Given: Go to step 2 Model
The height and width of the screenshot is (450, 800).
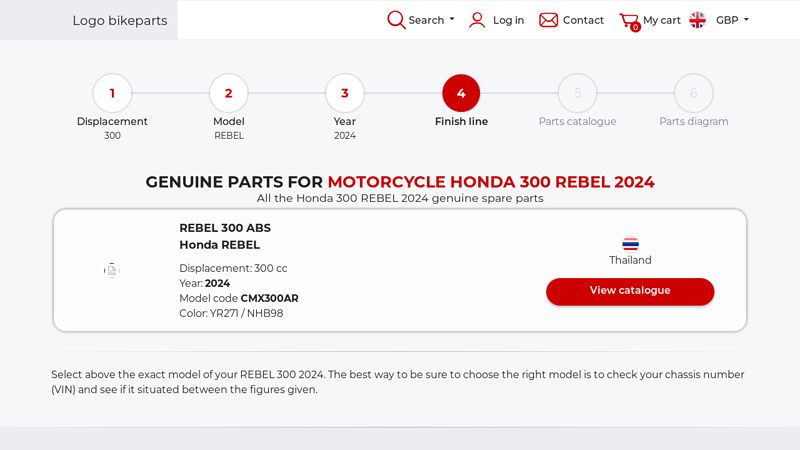Looking at the screenshot, I should pos(229,93).
